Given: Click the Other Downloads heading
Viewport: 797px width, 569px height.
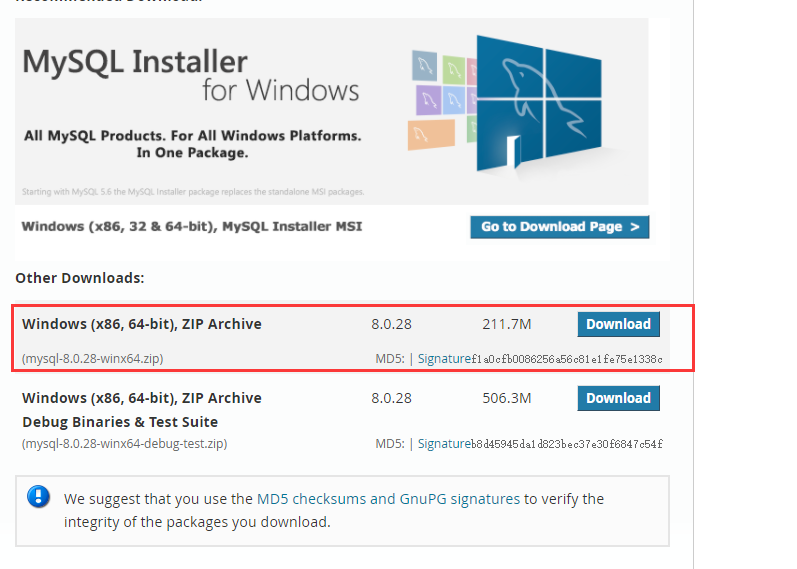Looking at the screenshot, I should point(80,278).
